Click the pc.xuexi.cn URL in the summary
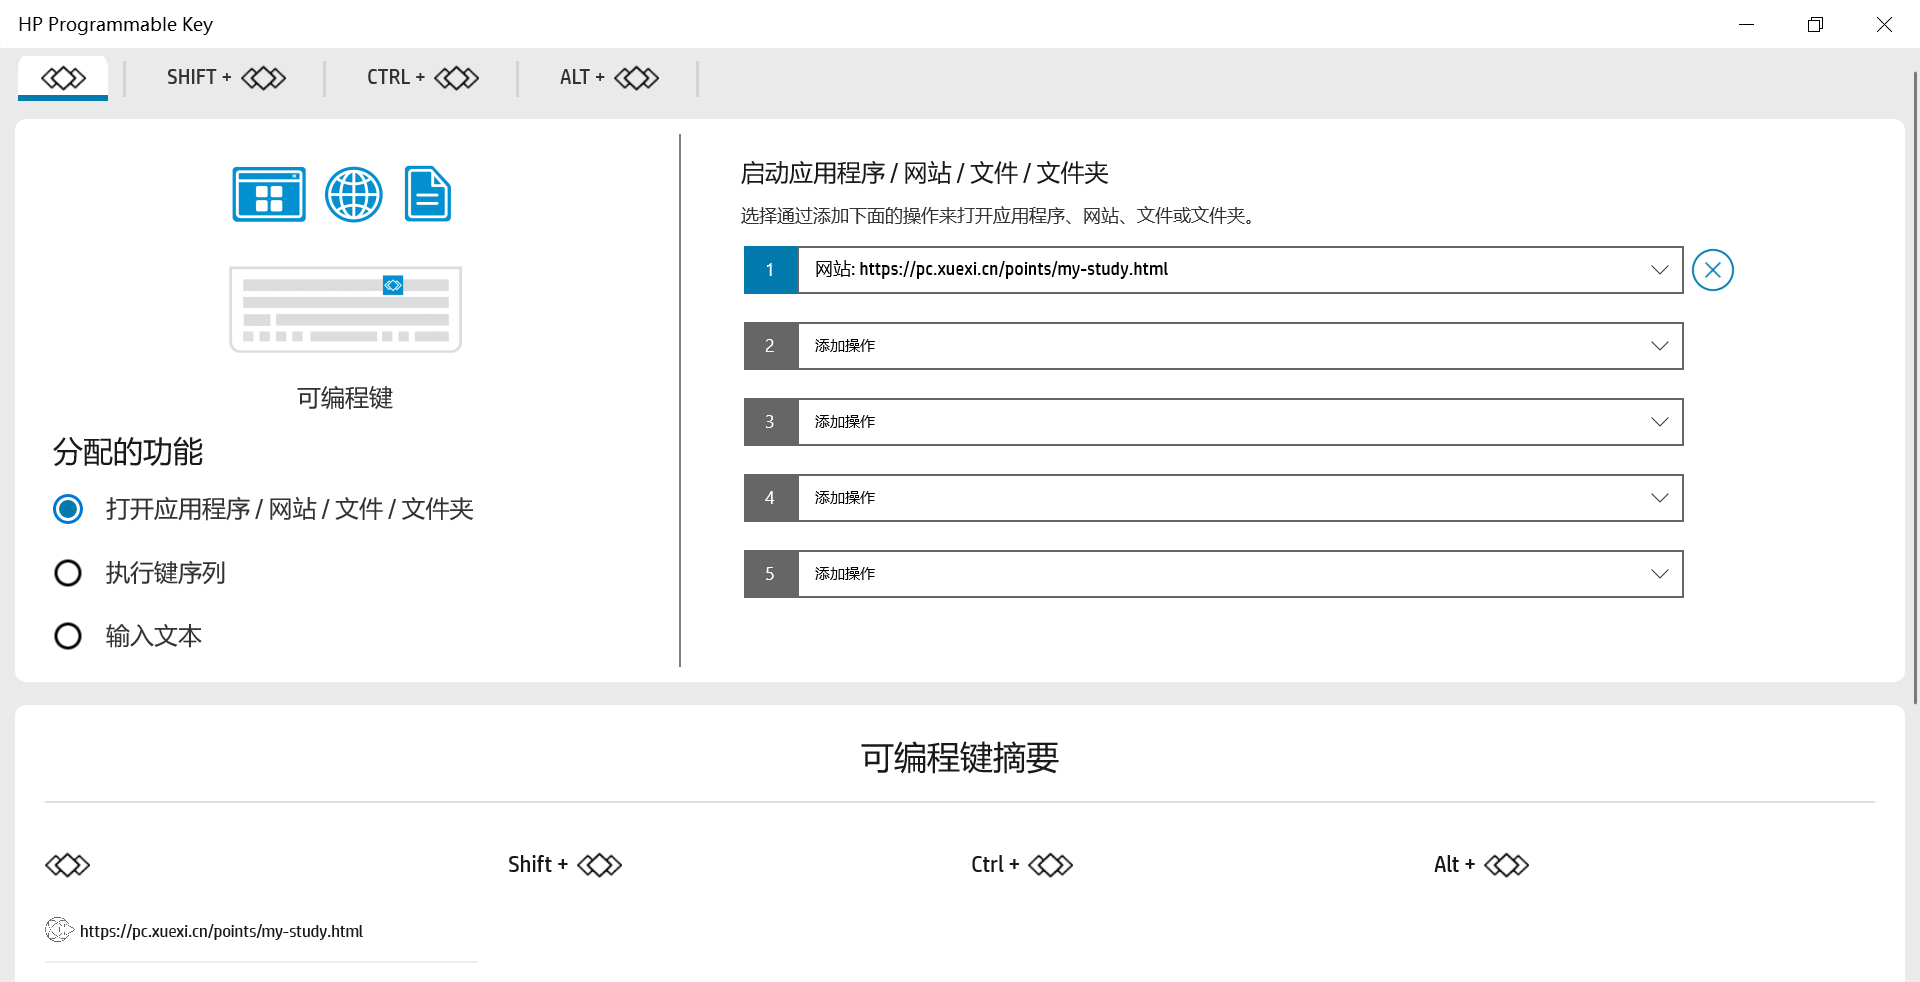1920x982 pixels. (221, 930)
